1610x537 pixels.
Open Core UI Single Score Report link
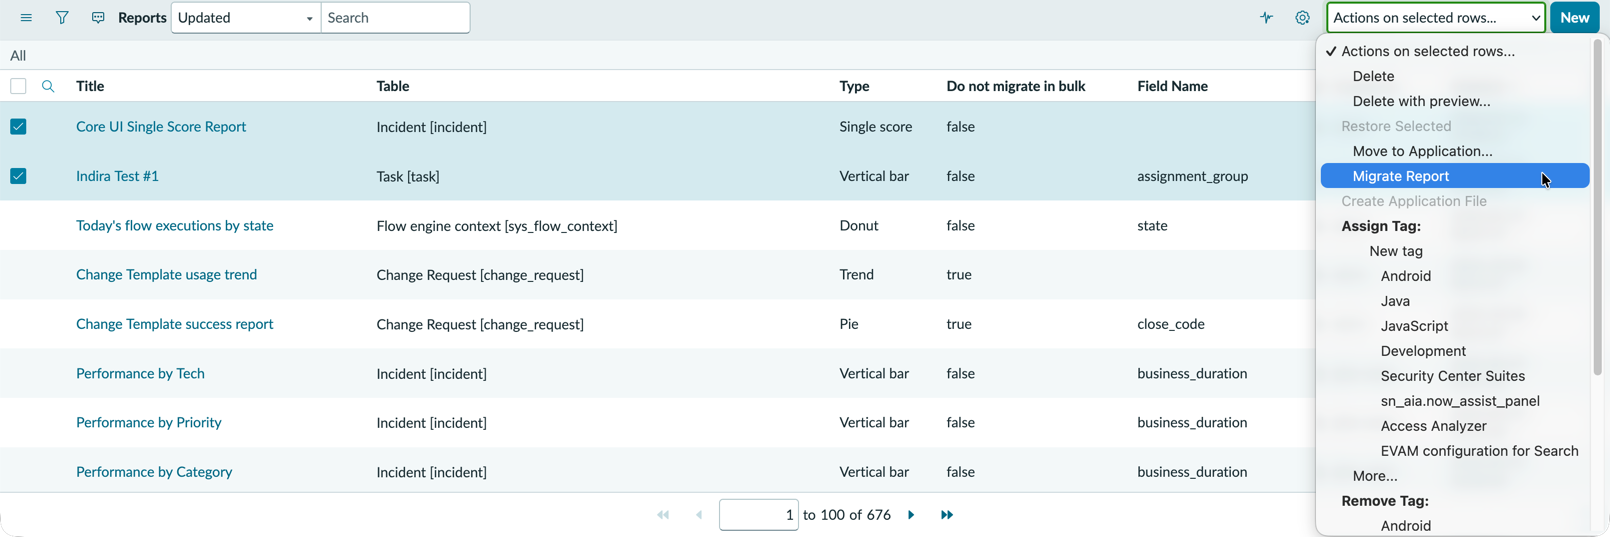161,127
